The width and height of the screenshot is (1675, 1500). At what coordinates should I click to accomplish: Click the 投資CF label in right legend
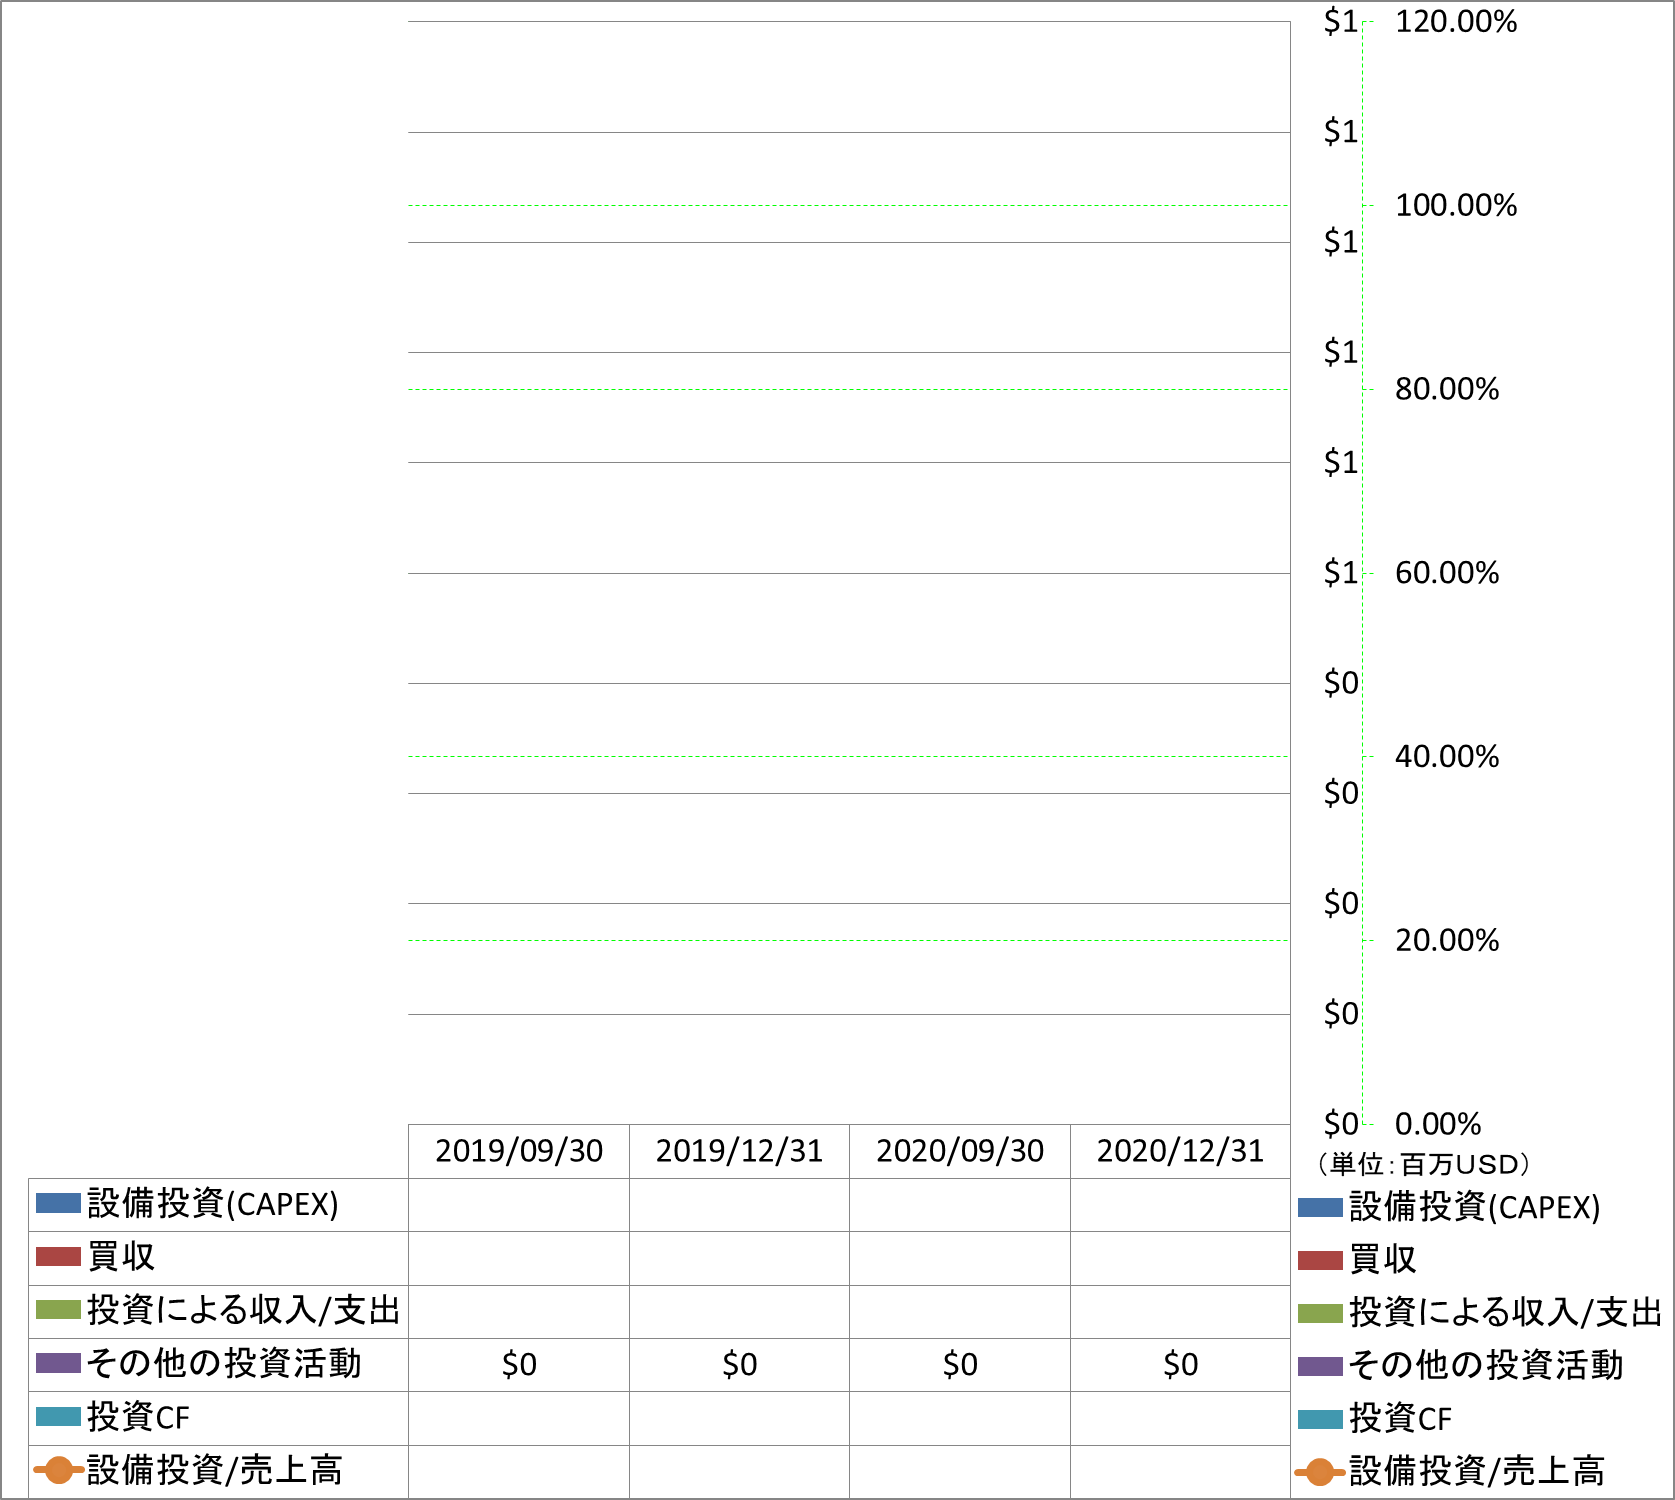click(x=1400, y=1419)
